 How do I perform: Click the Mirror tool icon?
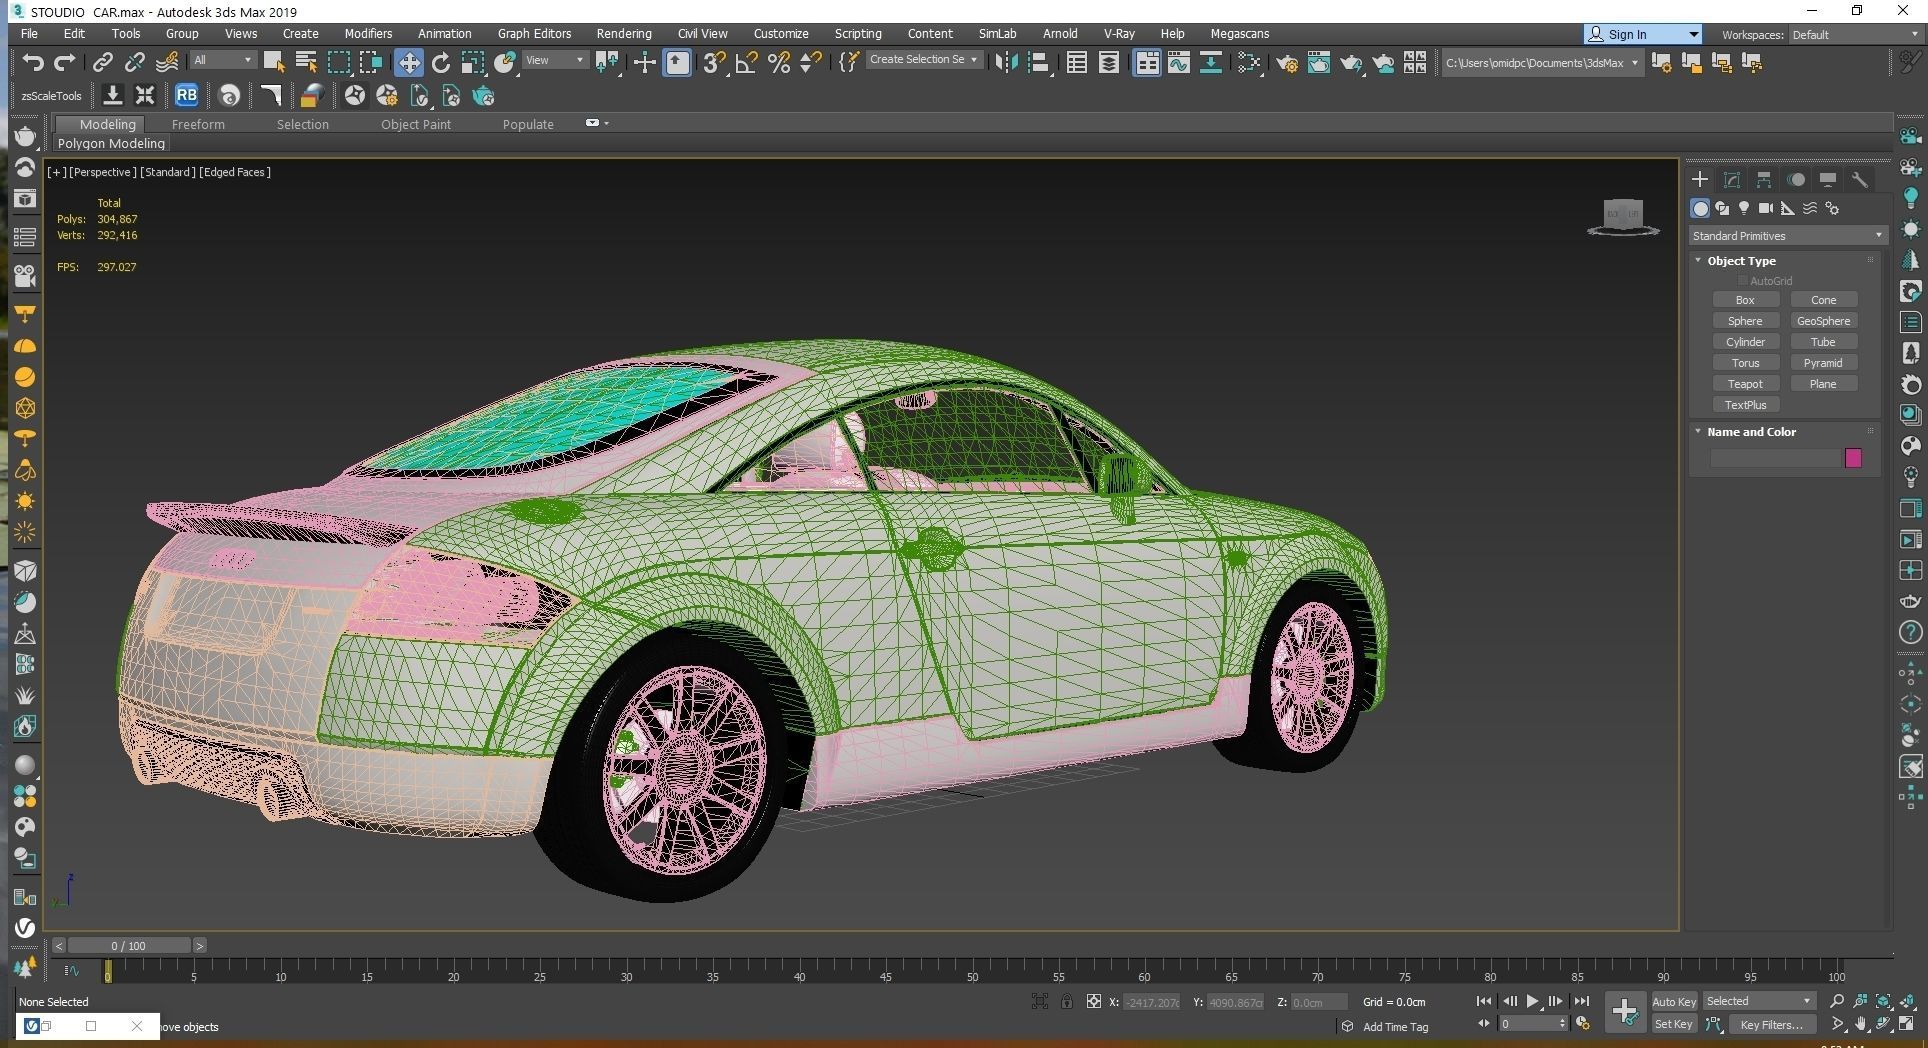click(x=1007, y=63)
